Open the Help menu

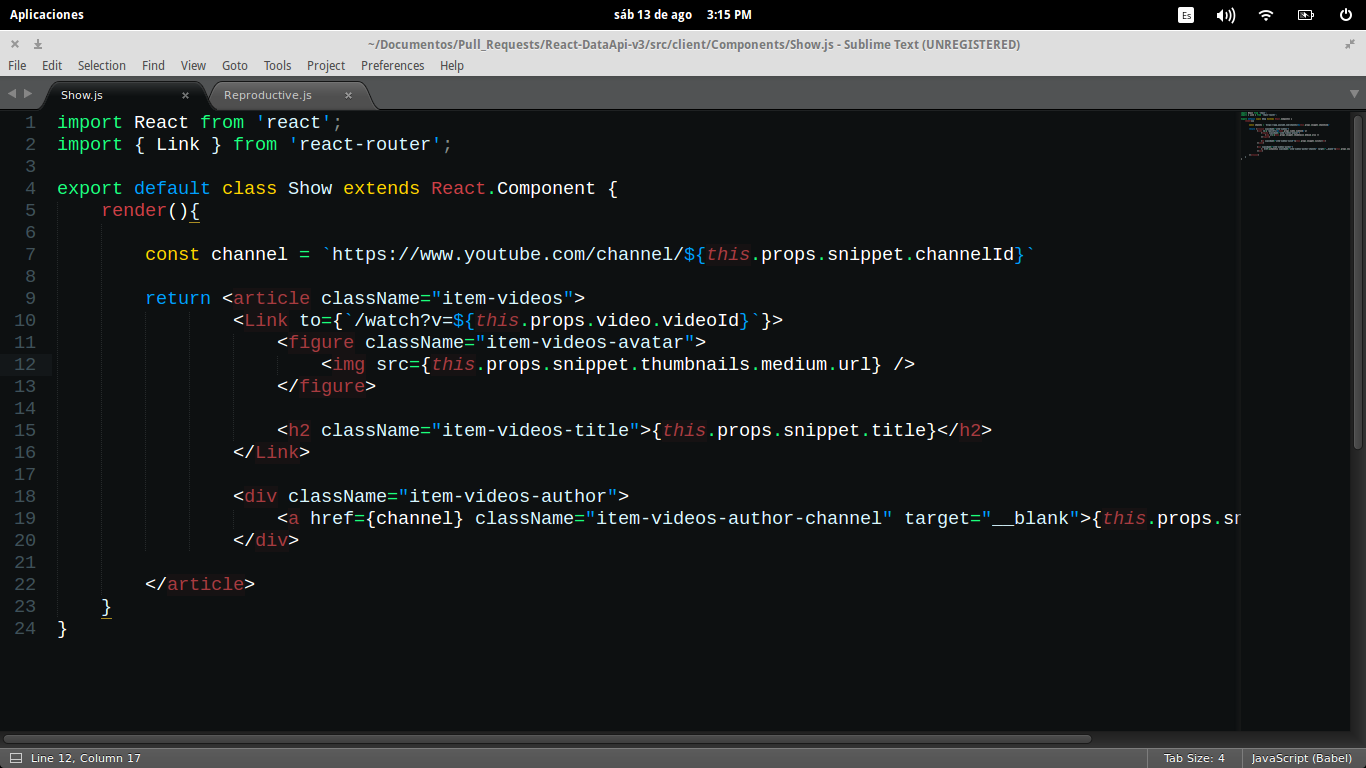pyautogui.click(x=452, y=65)
